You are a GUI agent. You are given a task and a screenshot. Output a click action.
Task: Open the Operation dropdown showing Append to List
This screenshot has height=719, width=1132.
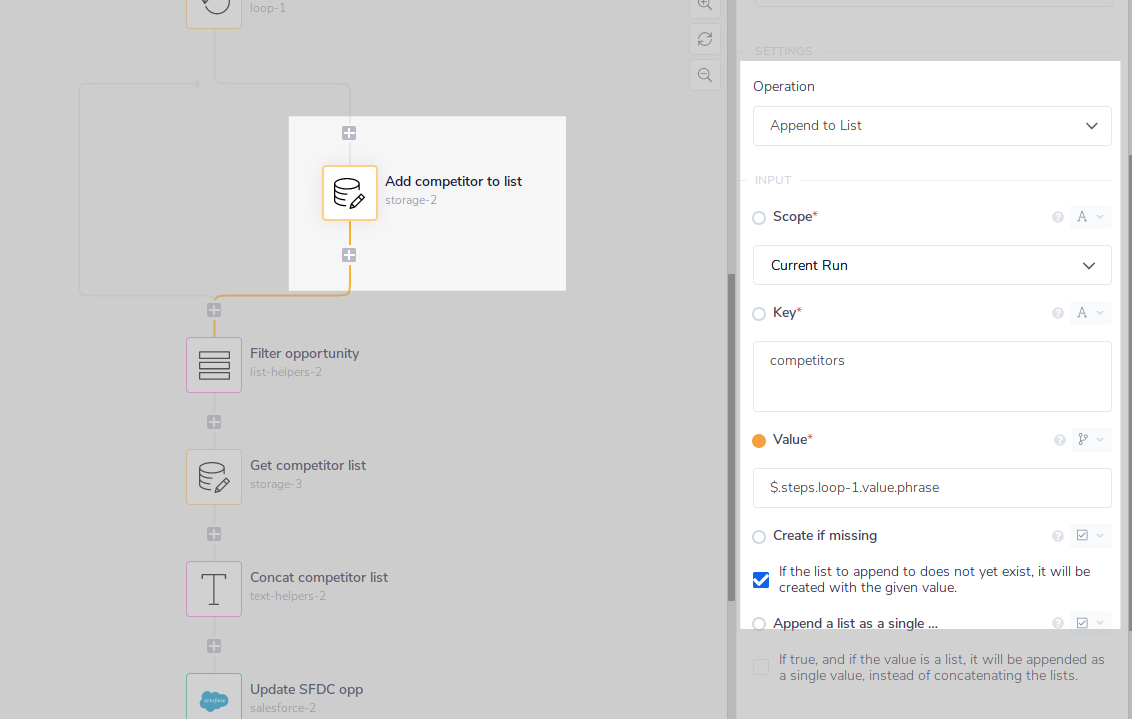[x=932, y=126]
